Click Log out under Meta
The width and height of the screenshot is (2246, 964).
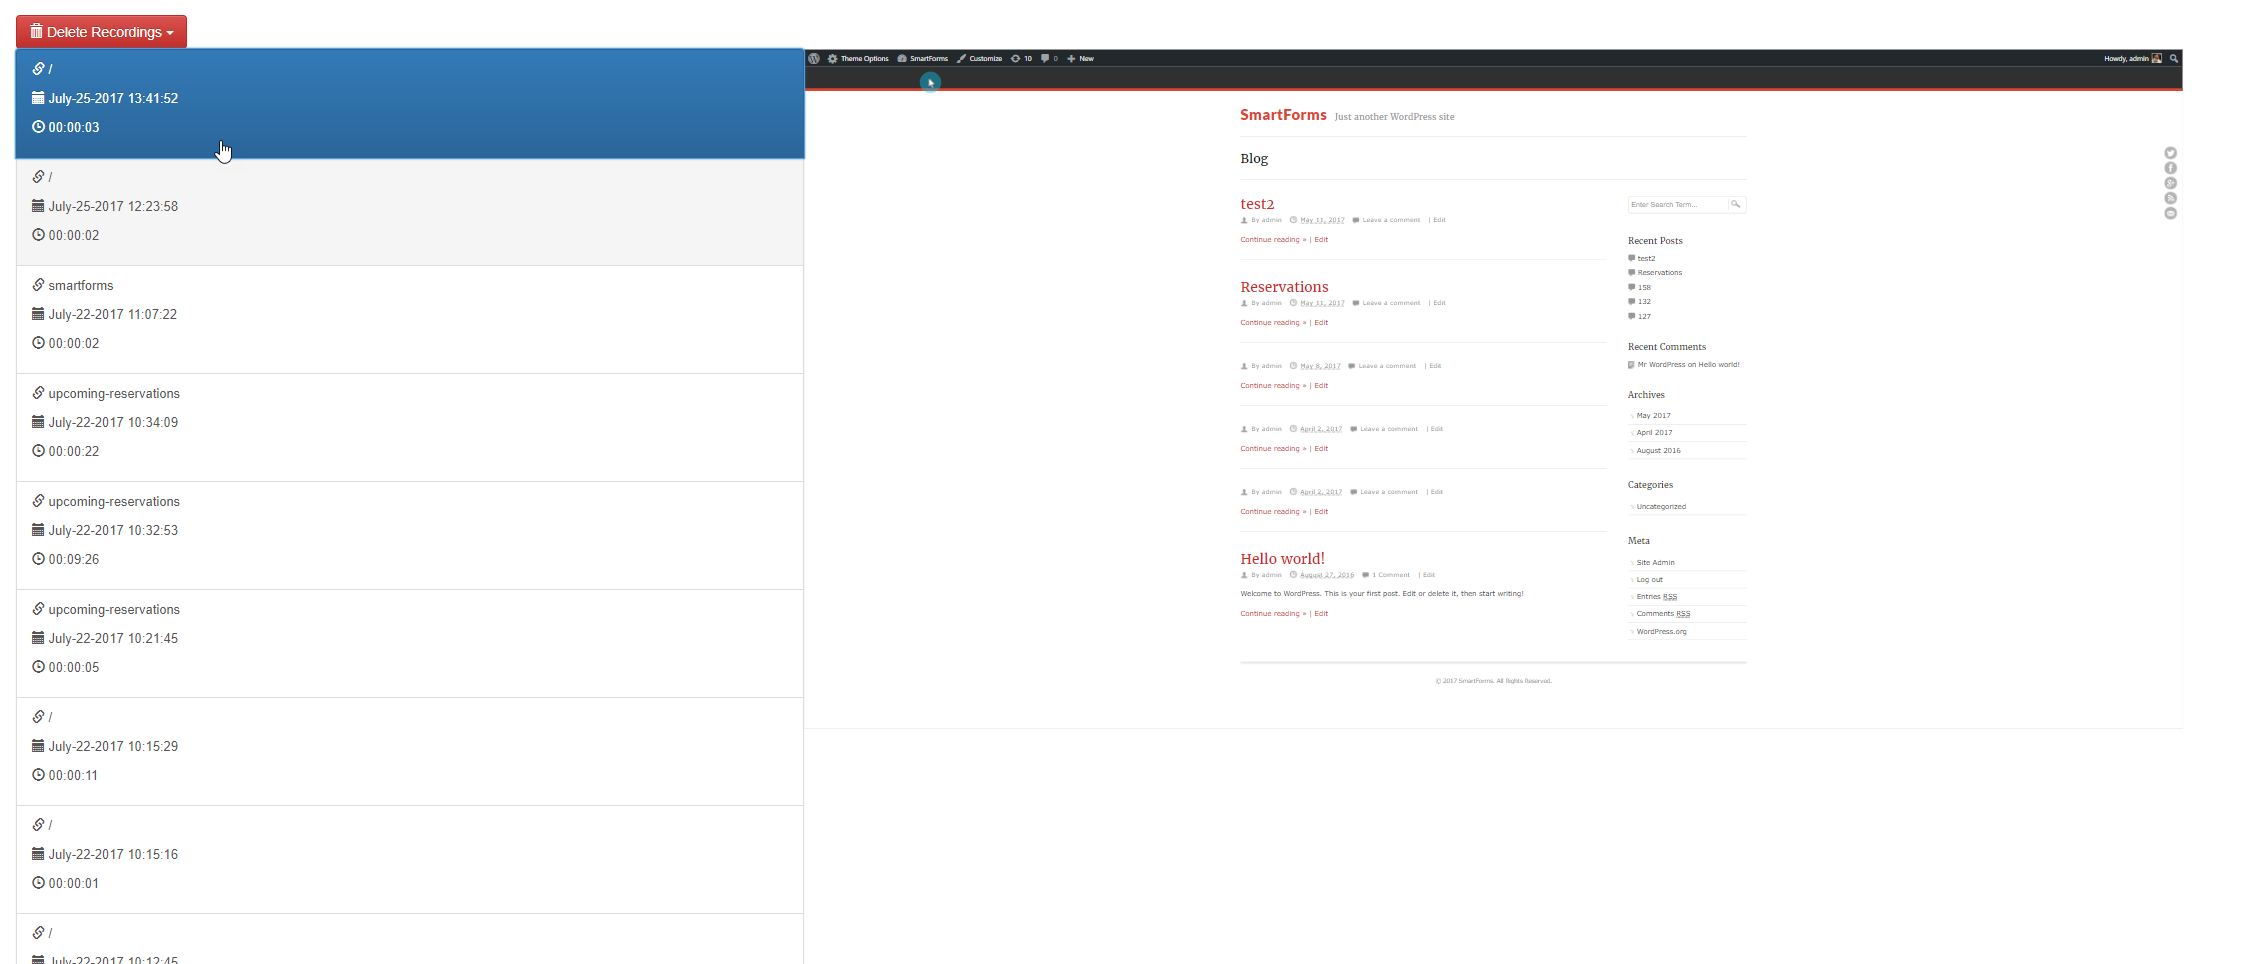pos(1649,580)
